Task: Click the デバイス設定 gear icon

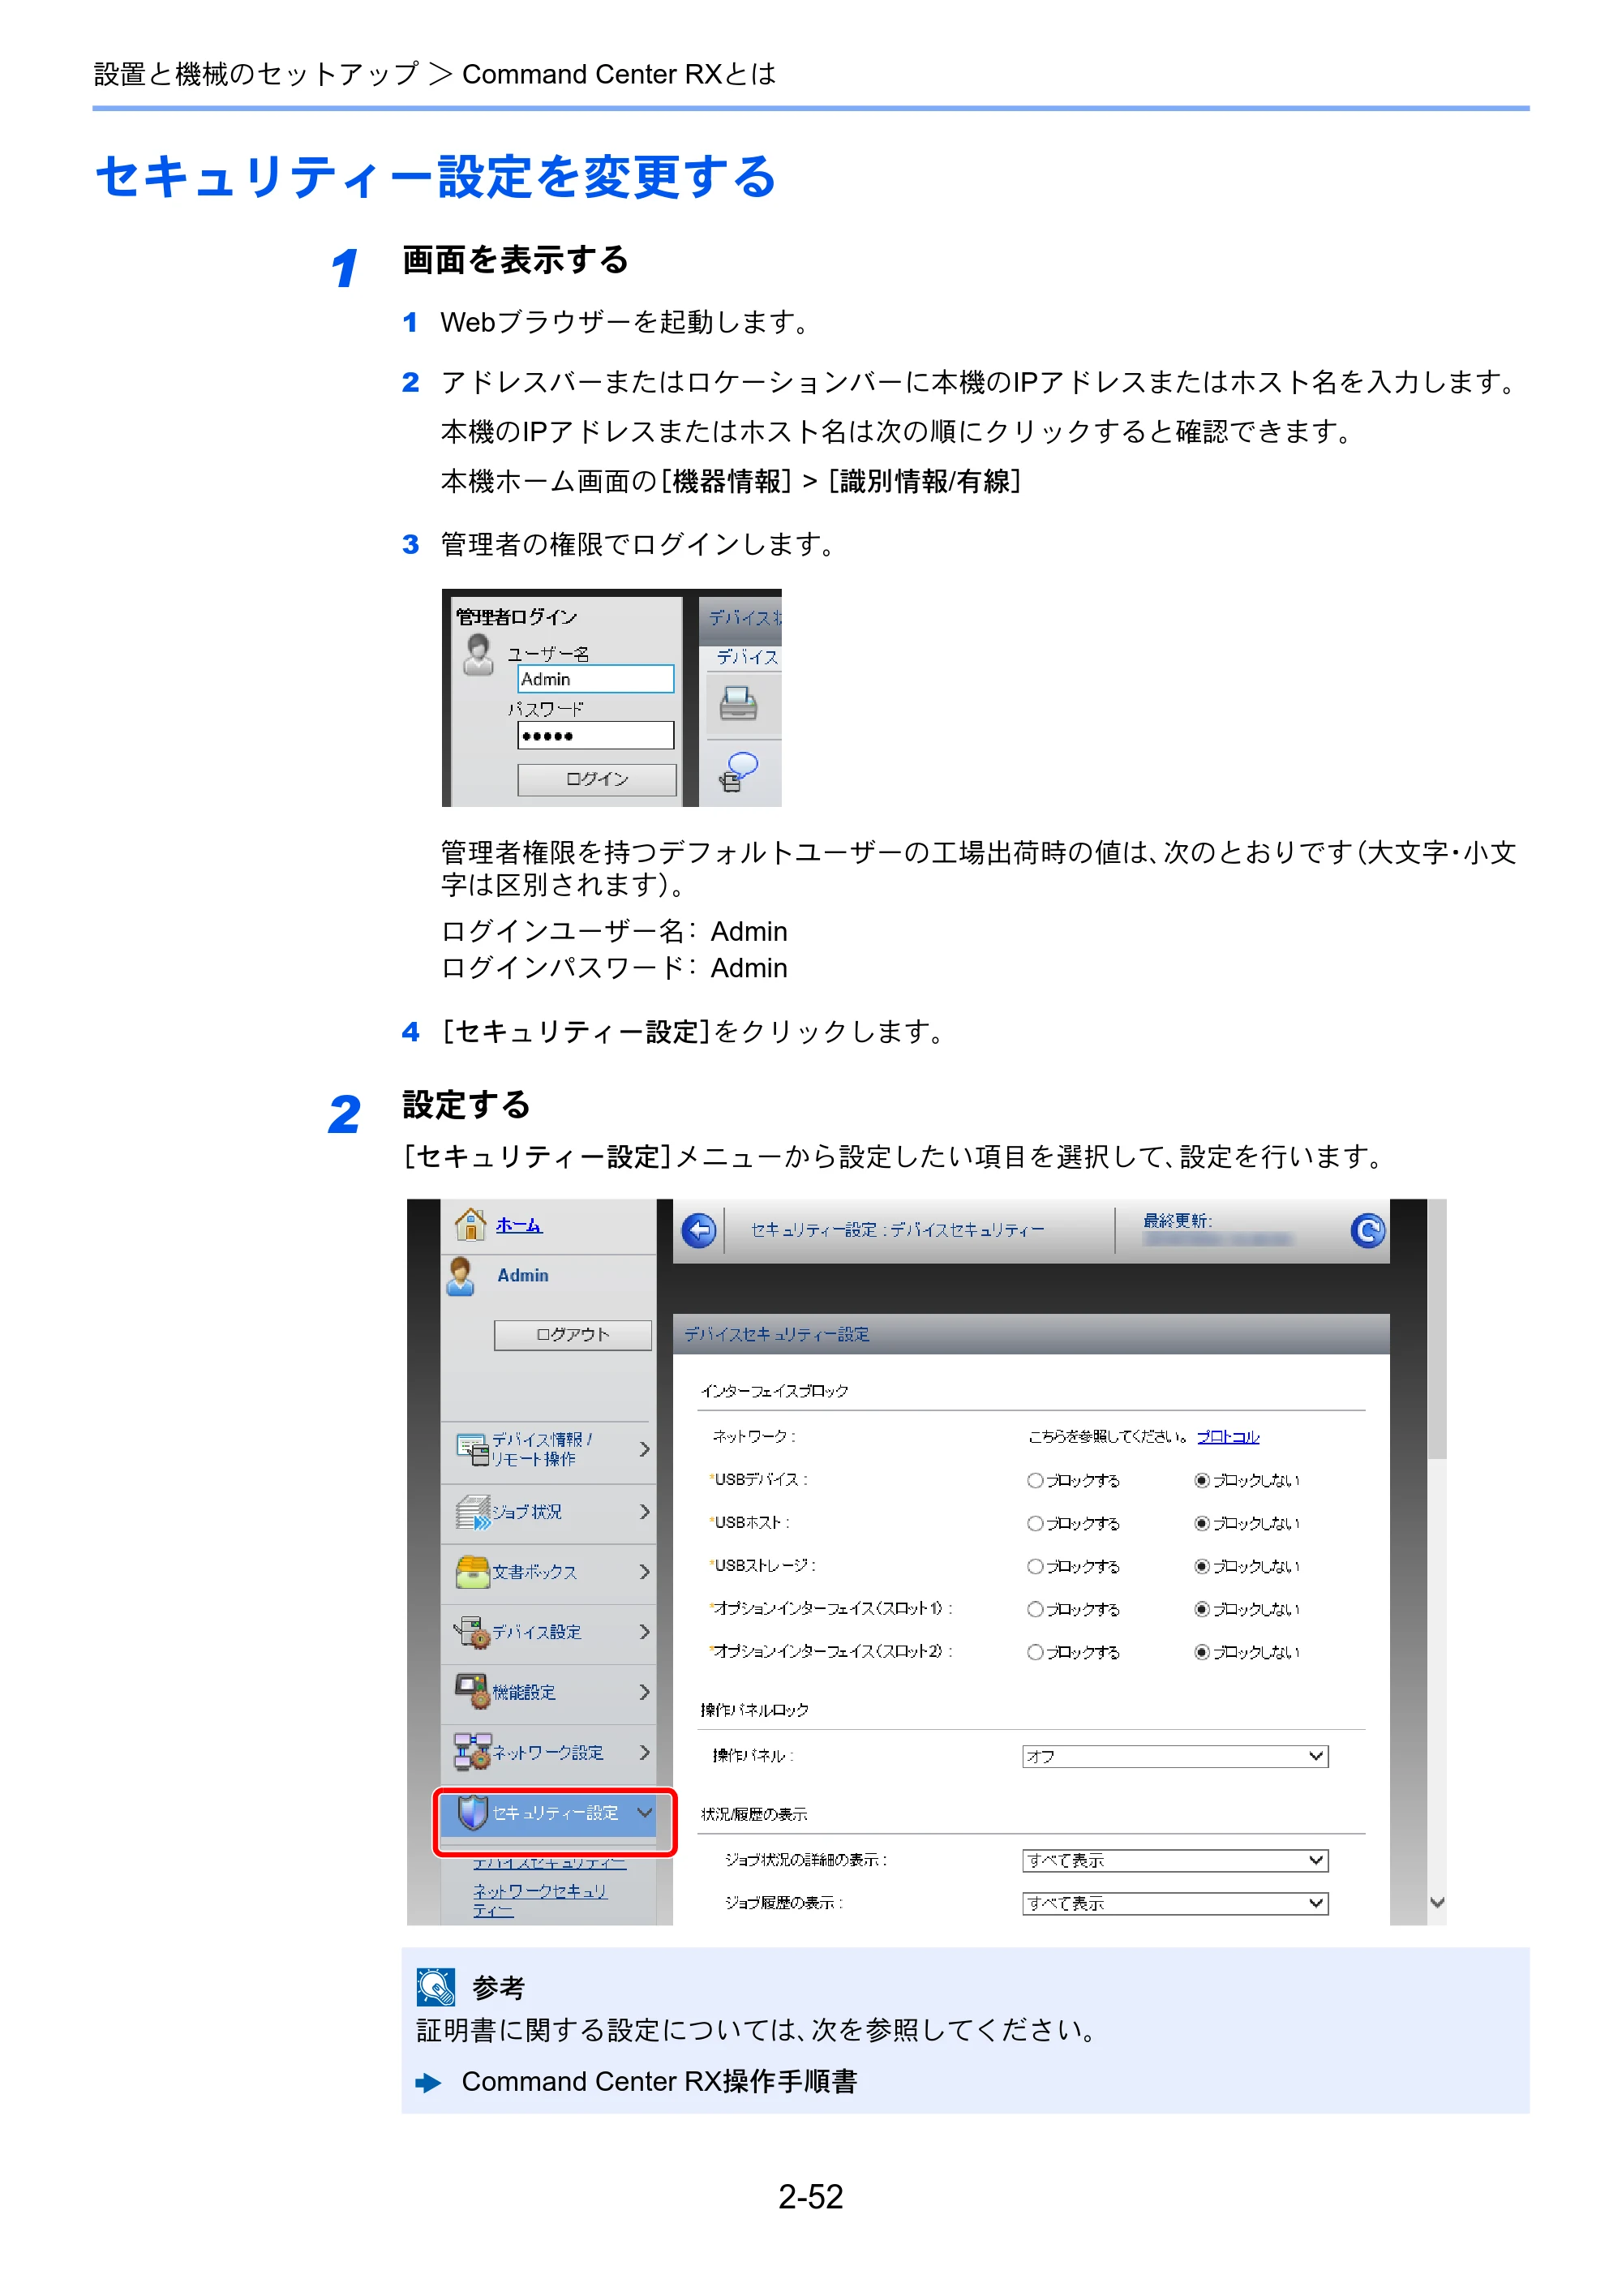Action: [x=472, y=1632]
